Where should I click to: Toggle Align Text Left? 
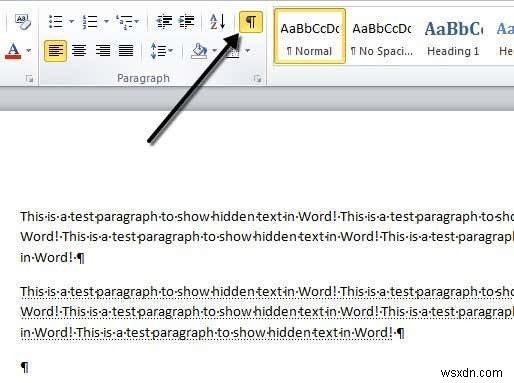click(55, 51)
